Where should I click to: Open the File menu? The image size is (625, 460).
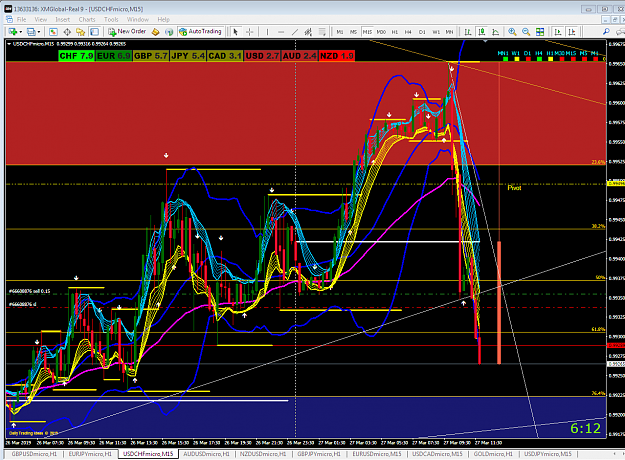[x=22, y=20]
